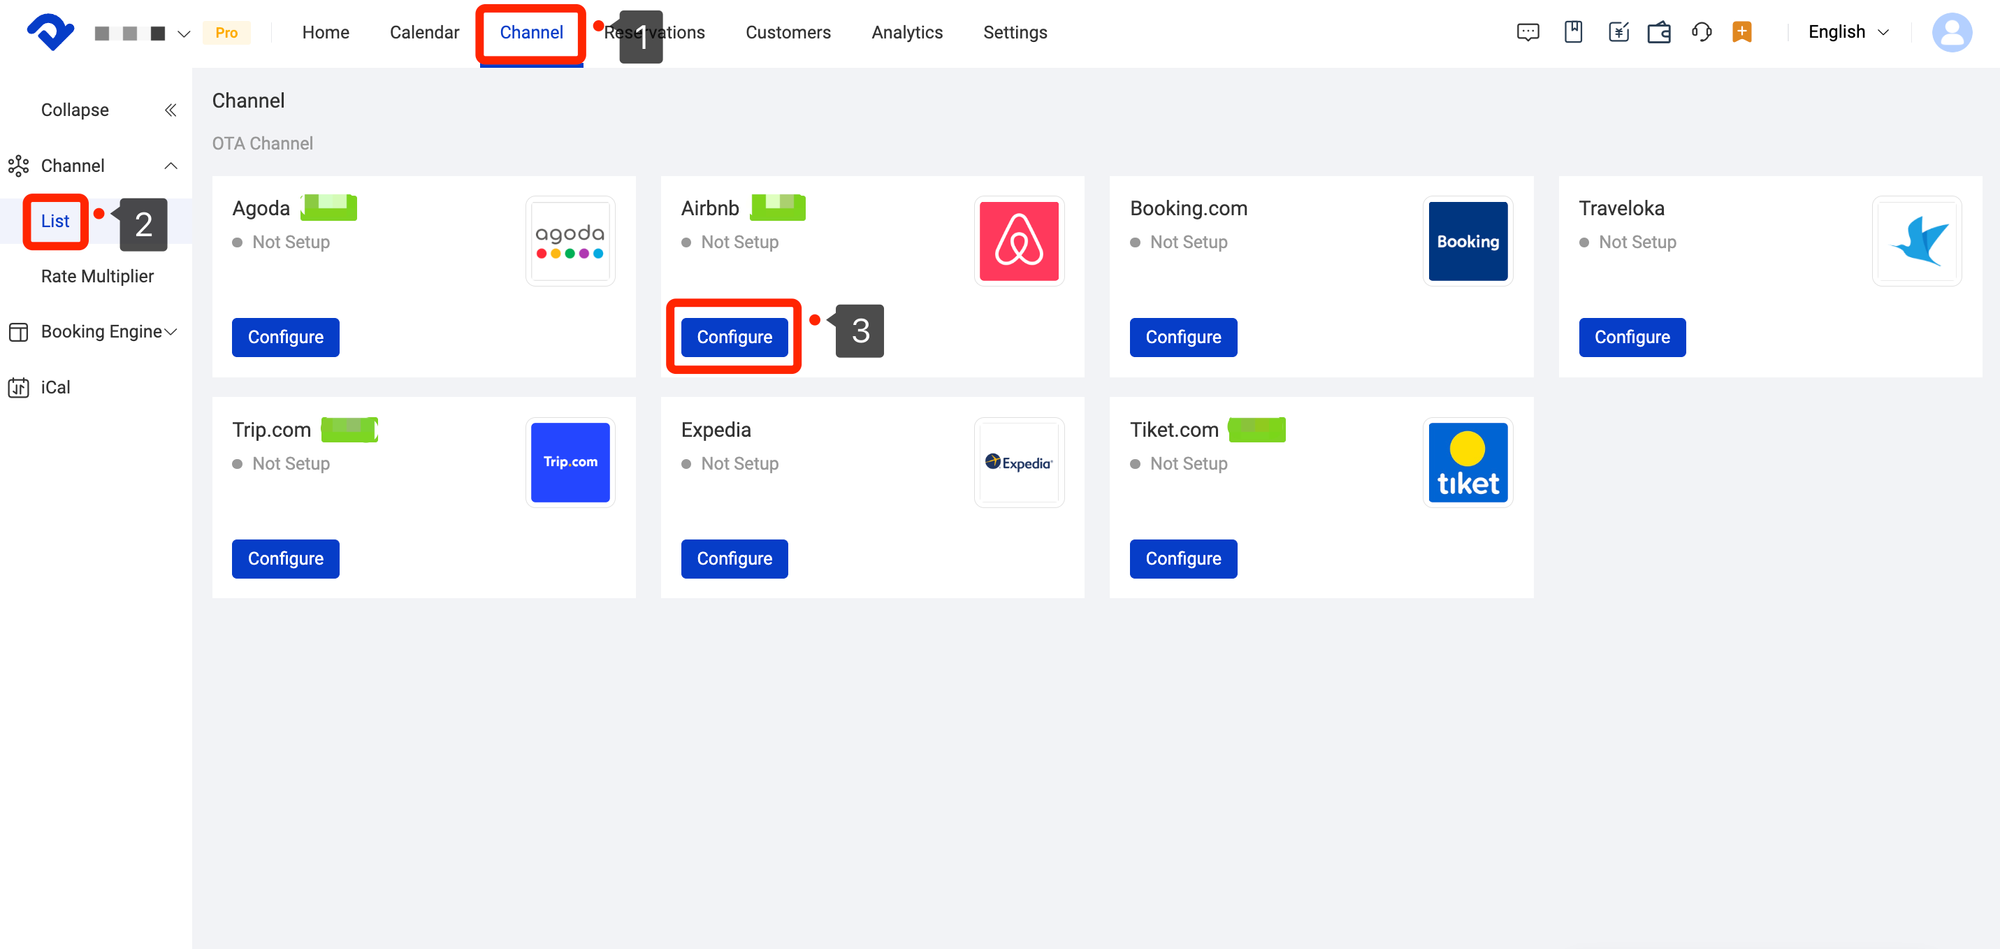Open iCal from the sidebar
The image size is (2000, 949).
tap(55, 388)
